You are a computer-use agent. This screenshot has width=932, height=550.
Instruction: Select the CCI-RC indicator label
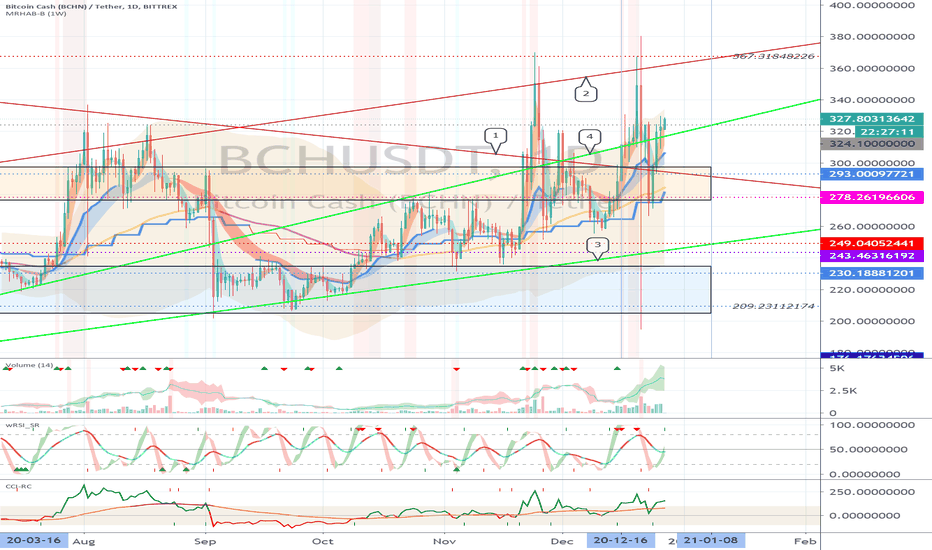[18, 486]
